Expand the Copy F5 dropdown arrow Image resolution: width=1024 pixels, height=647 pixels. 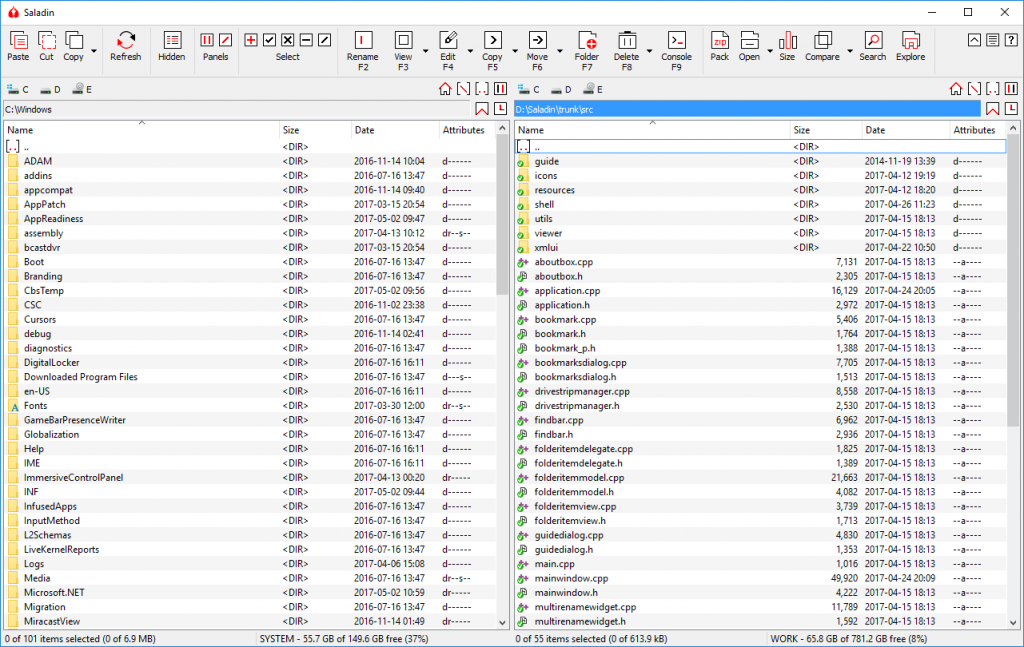pyautogui.click(x=515, y=51)
